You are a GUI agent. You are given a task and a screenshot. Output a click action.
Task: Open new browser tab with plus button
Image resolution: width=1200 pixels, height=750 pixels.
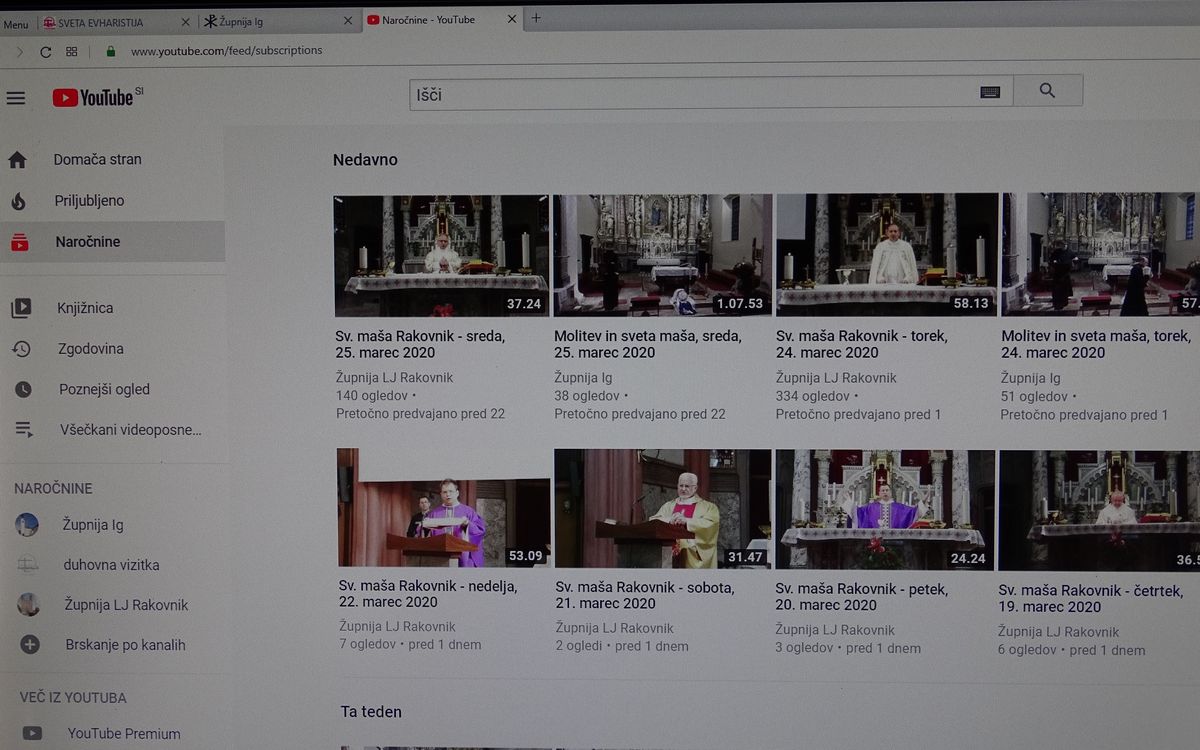point(536,18)
